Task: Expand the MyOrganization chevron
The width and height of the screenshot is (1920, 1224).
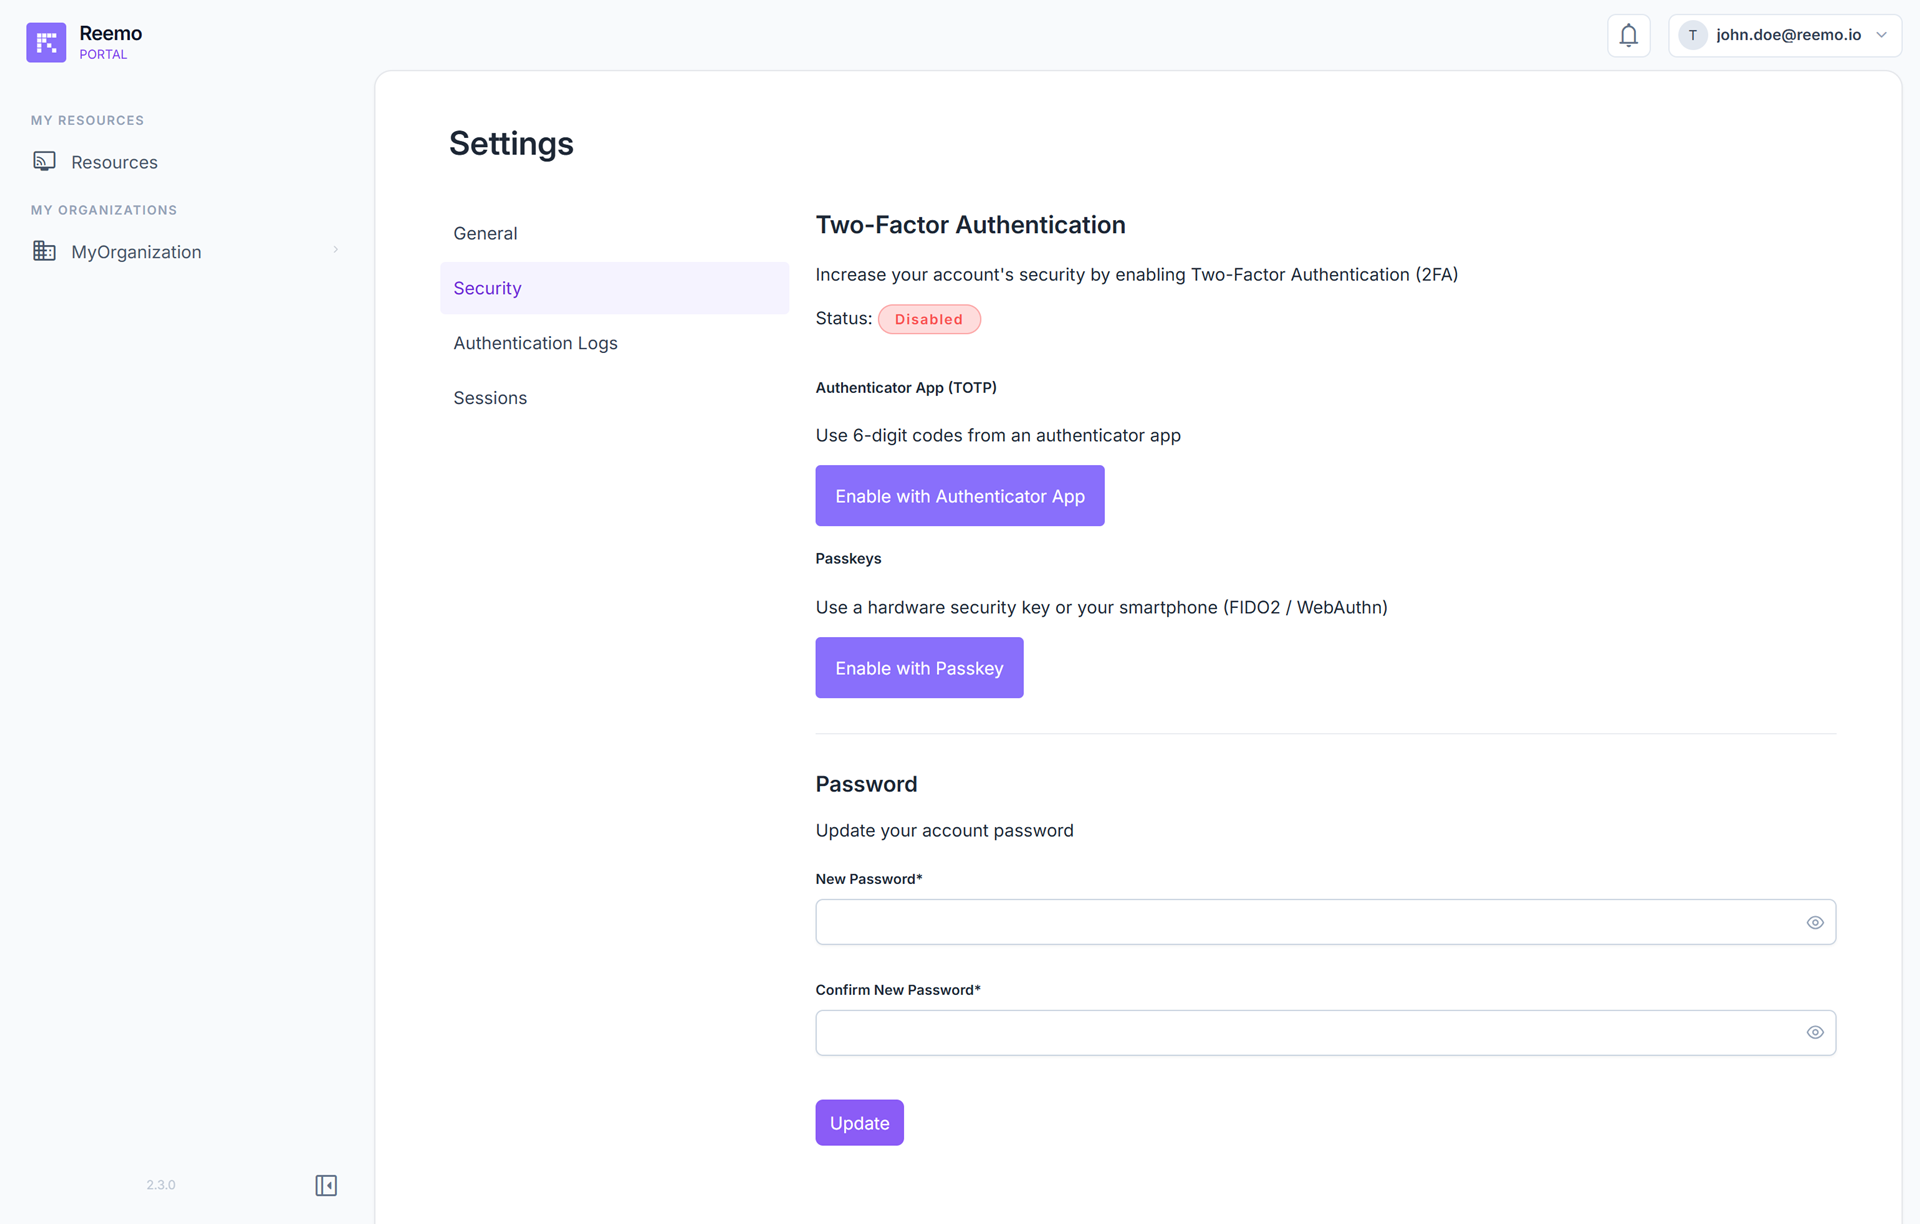Action: click(x=335, y=249)
